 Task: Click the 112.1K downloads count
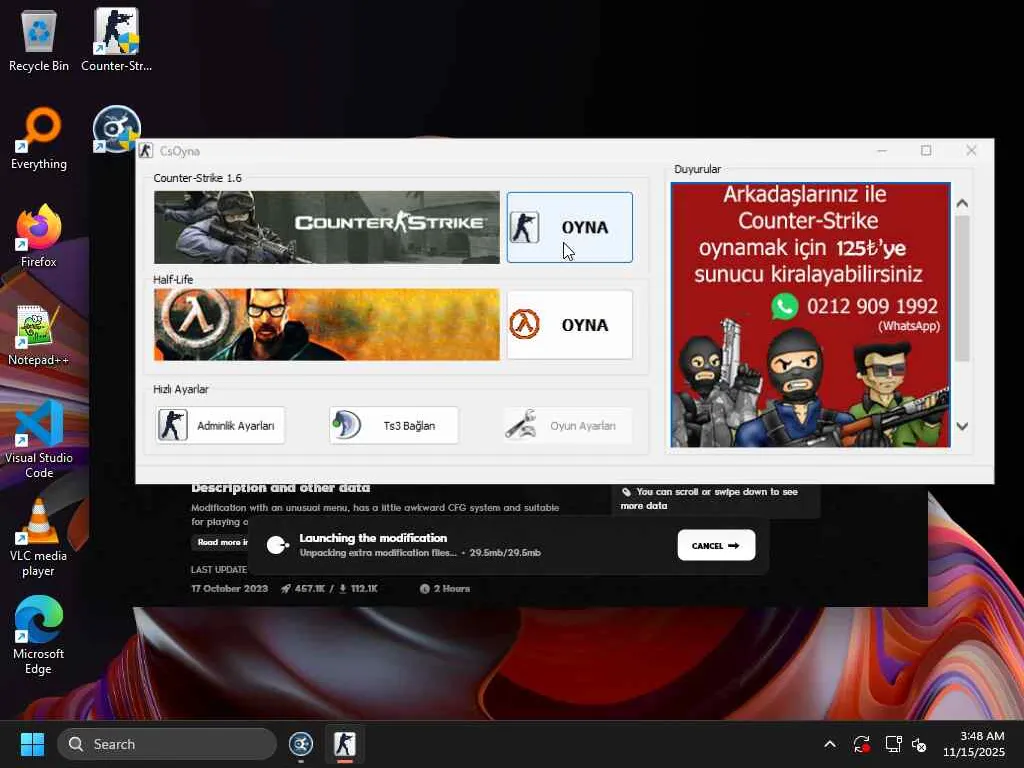tap(364, 588)
